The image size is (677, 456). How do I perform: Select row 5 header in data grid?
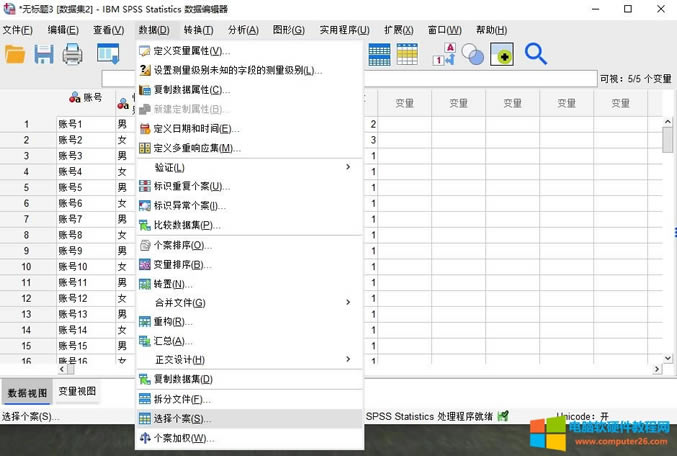[x=27, y=187]
